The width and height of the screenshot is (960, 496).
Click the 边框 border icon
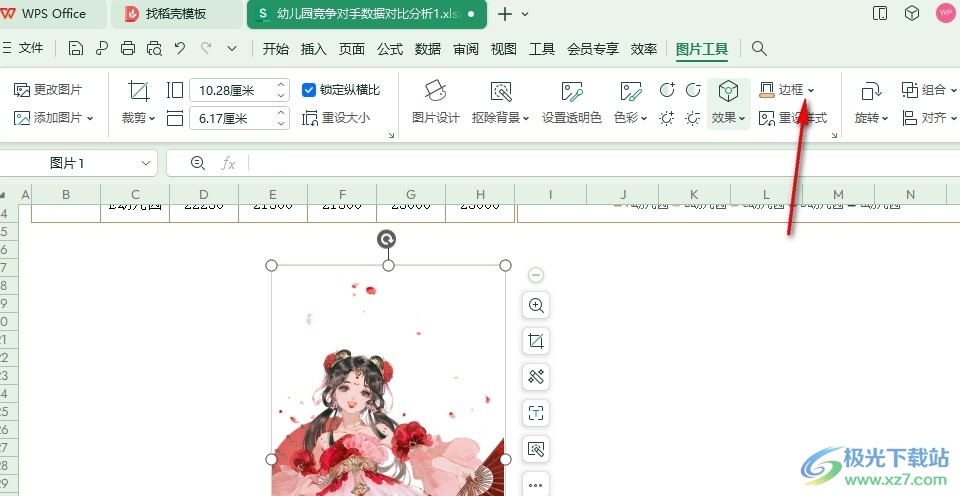click(x=767, y=90)
